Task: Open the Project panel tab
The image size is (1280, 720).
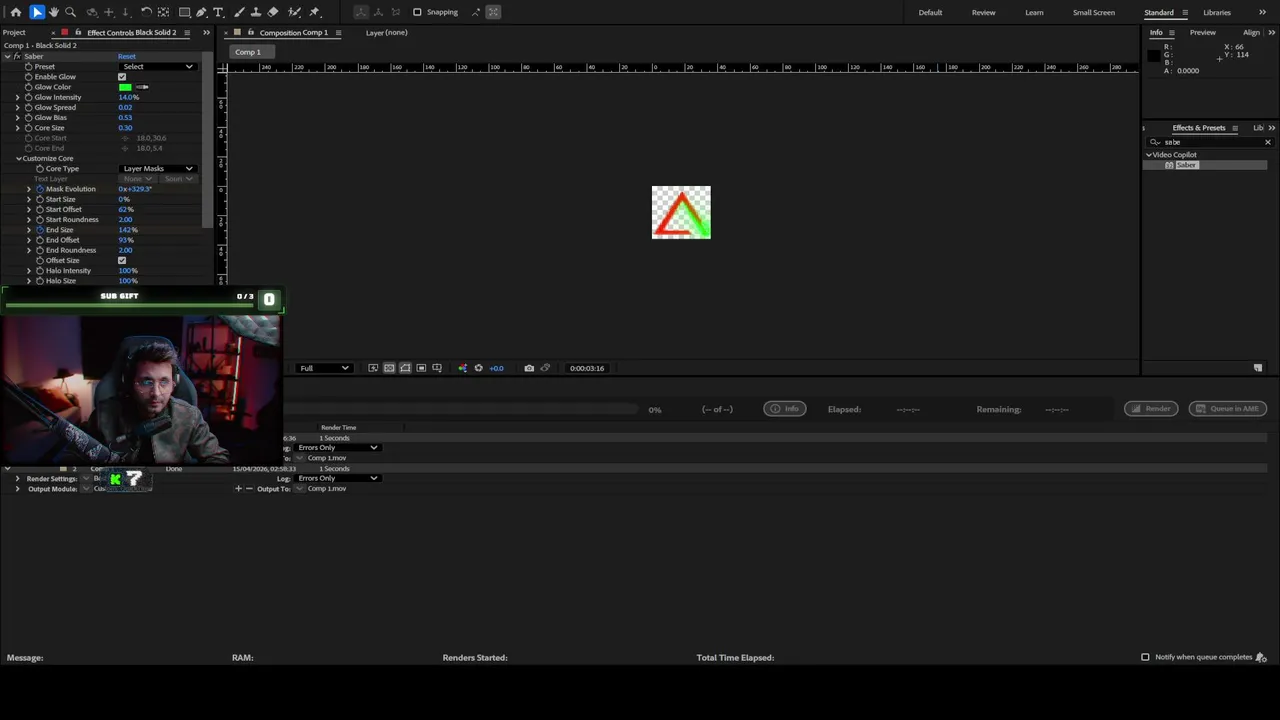Action: click(14, 33)
